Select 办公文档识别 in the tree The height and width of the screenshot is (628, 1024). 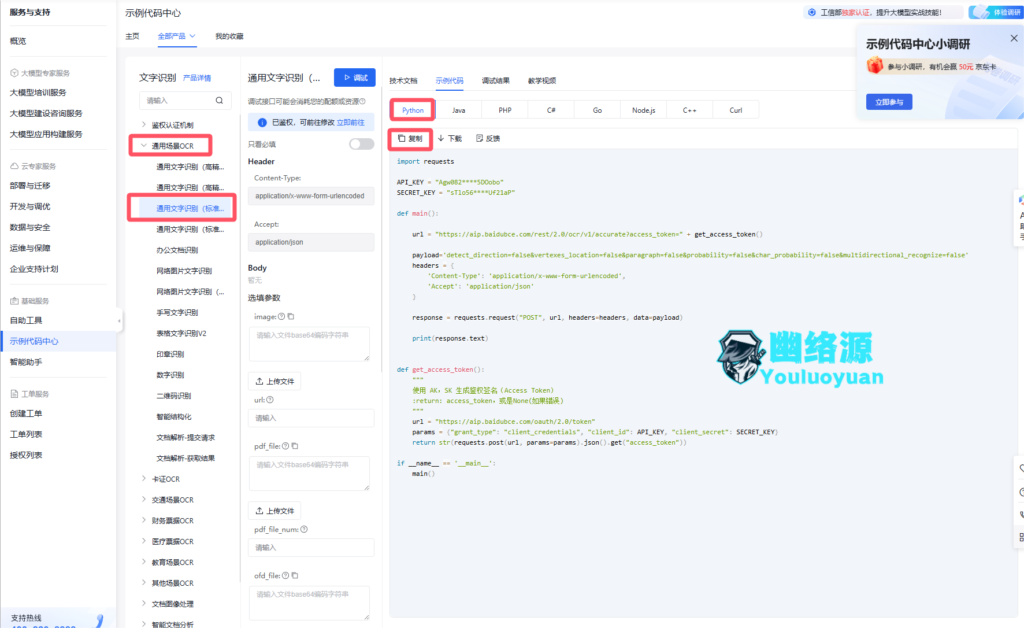(177, 250)
